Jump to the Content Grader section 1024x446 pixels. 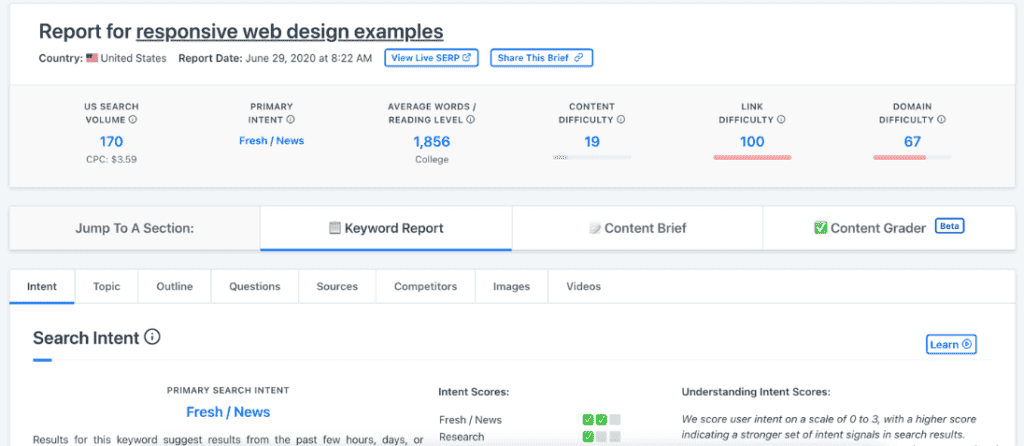(889, 229)
